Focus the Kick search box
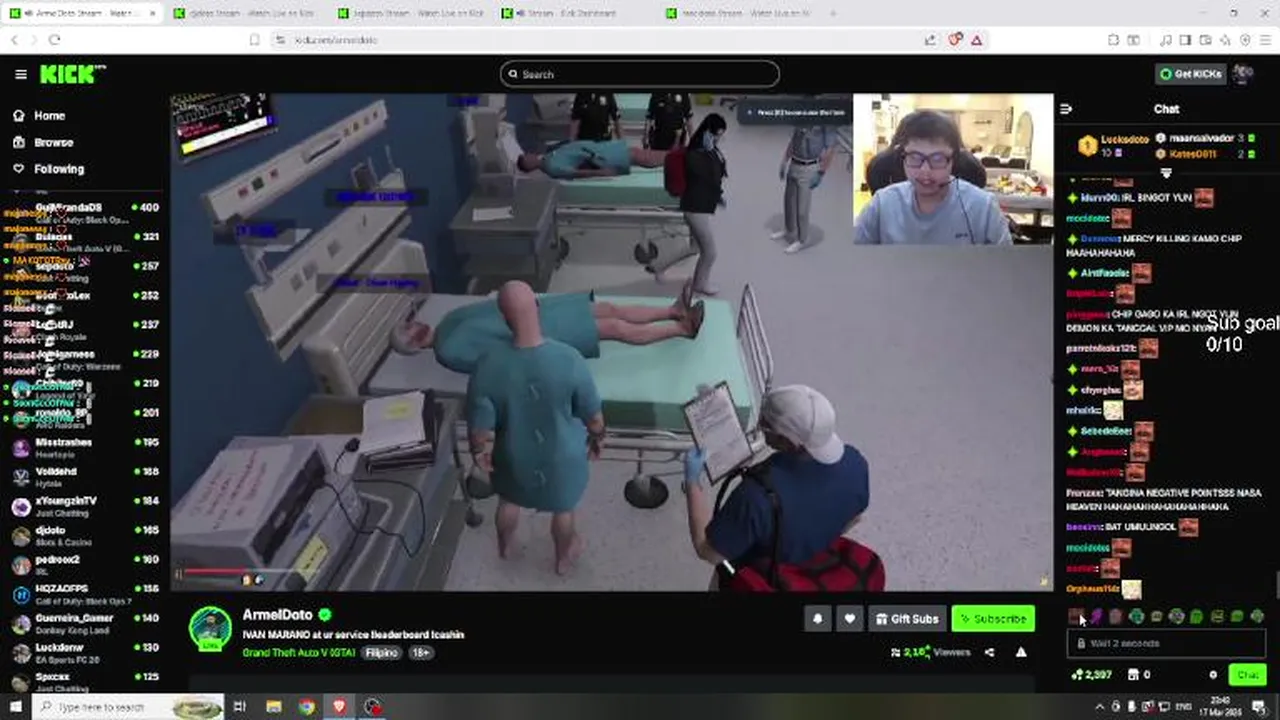This screenshot has height=720, width=1280. [640, 74]
